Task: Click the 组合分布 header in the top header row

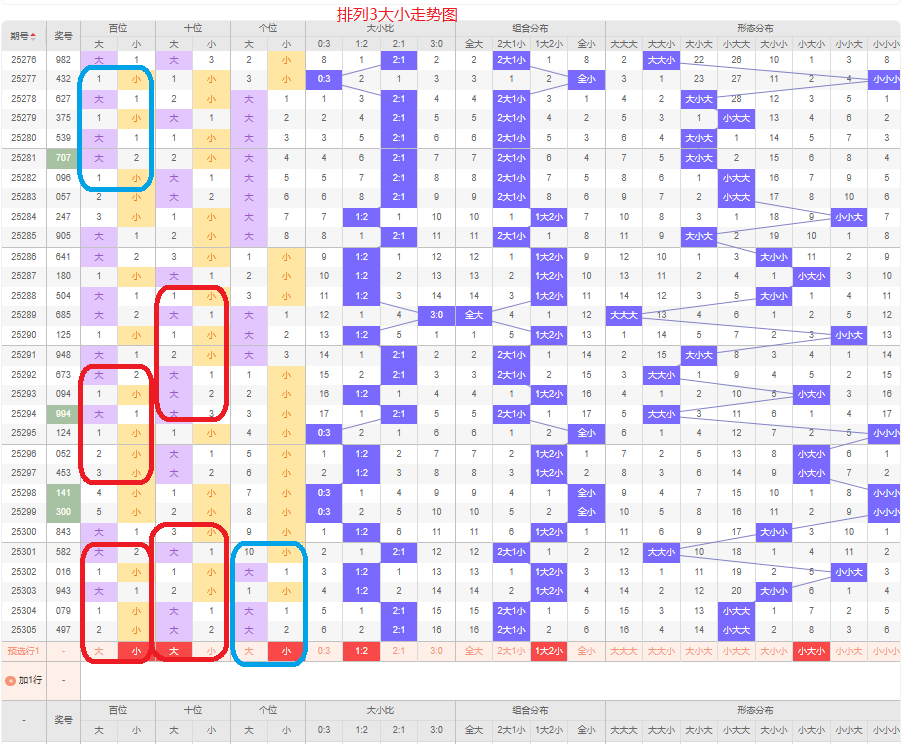Action: click(530, 28)
